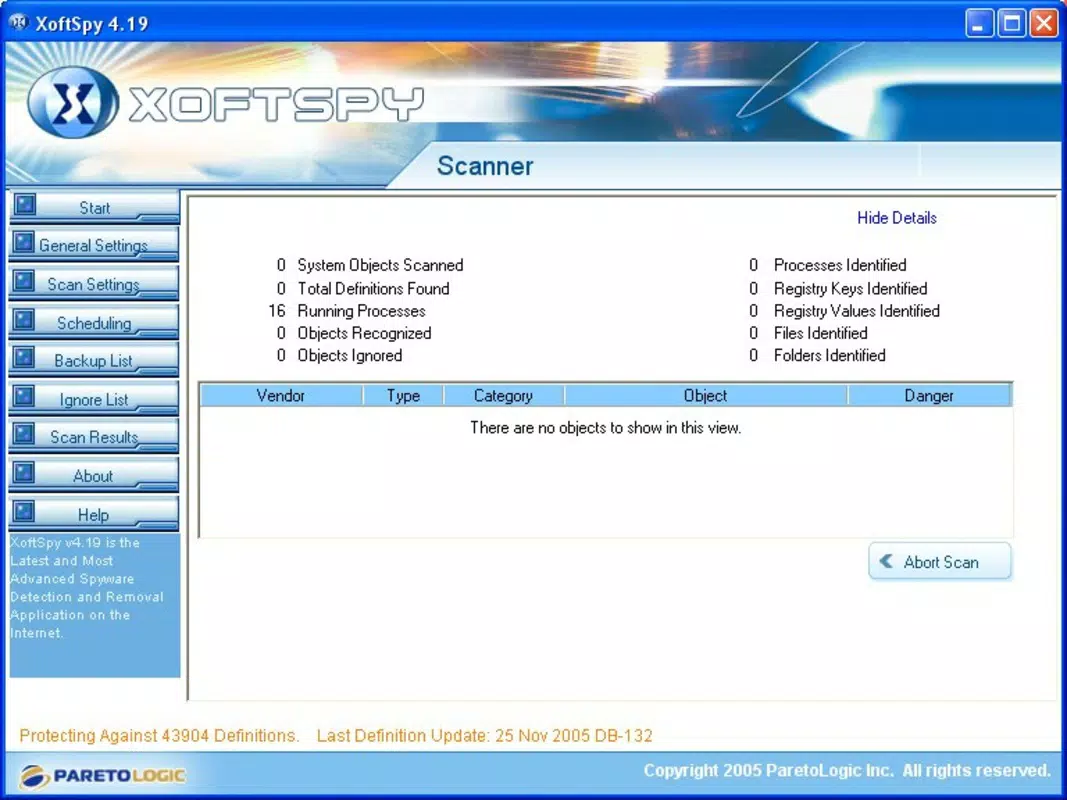Open Help from the sidebar
The image size is (1067, 800).
pyautogui.click(x=94, y=514)
